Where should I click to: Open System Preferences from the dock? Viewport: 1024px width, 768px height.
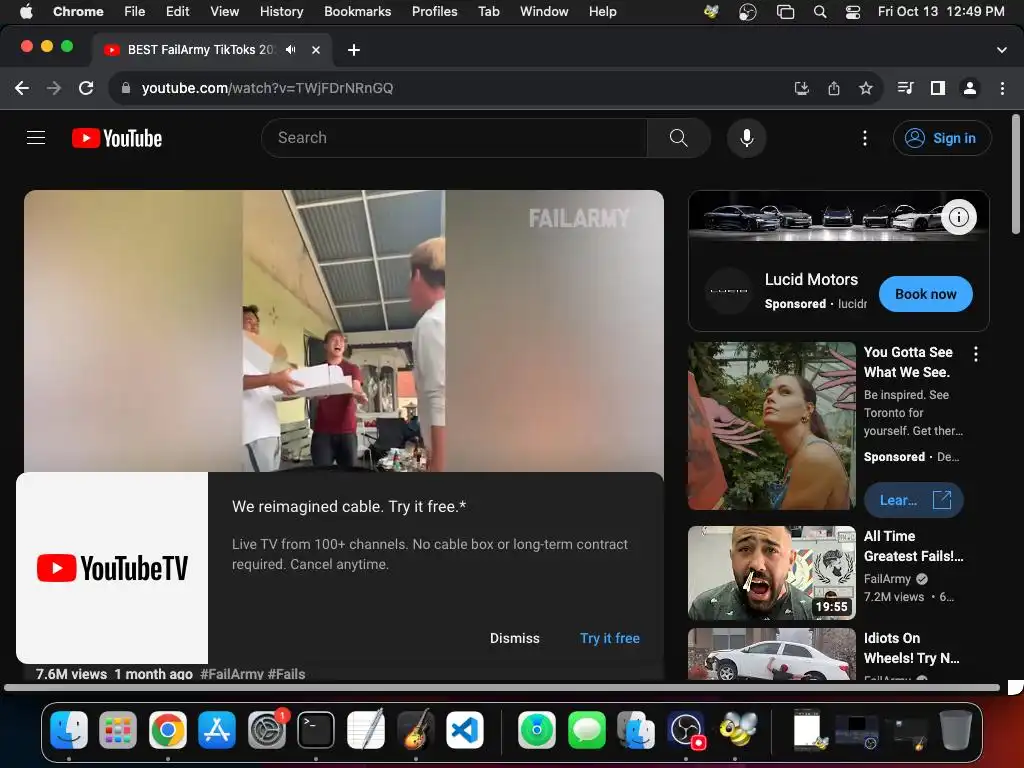click(267, 729)
